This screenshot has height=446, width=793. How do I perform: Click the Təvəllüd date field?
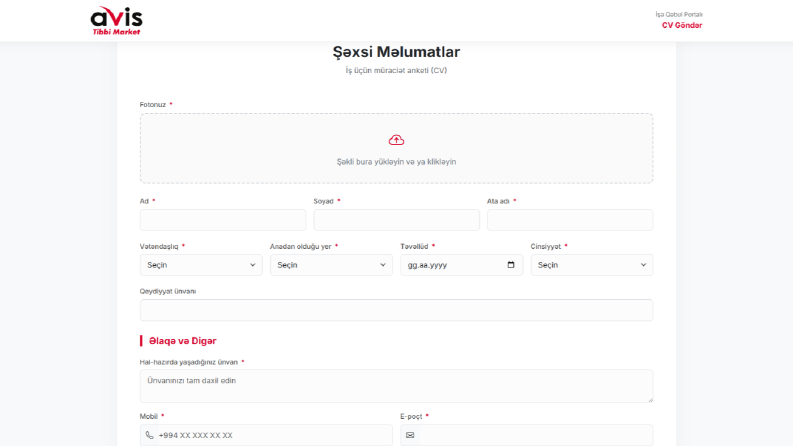(462, 265)
